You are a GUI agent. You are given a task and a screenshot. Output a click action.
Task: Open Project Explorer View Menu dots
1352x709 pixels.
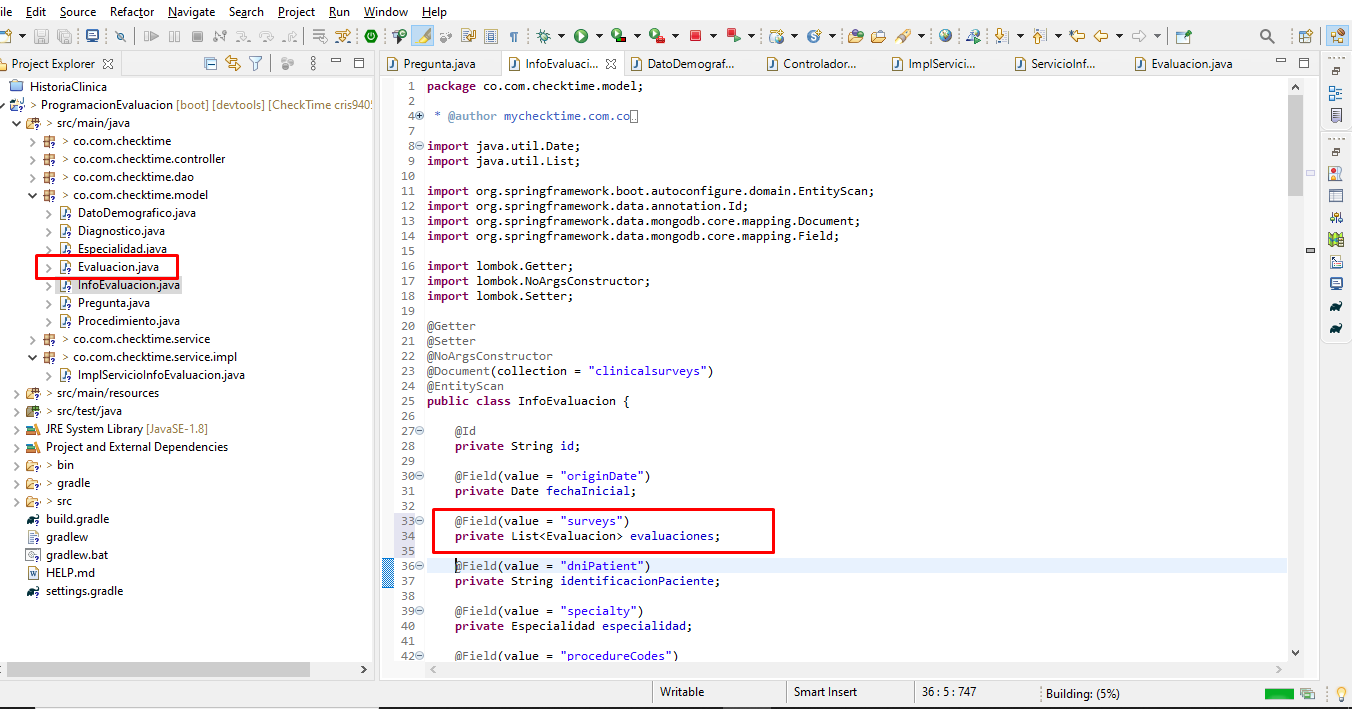(x=313, y=63)
